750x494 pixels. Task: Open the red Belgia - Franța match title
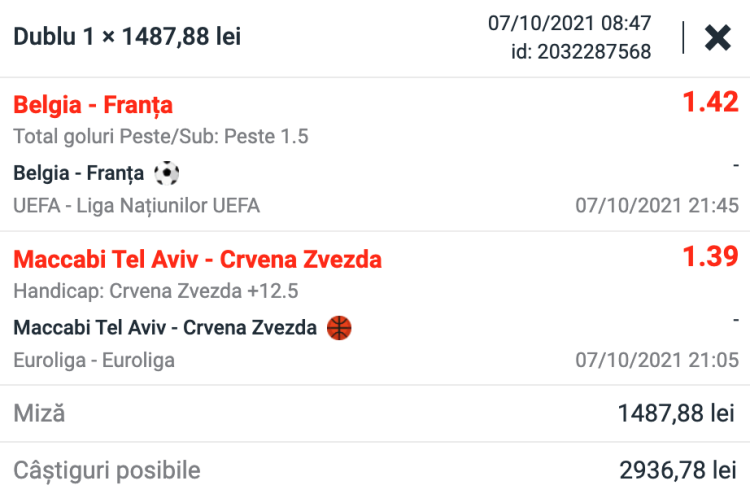click(93, 104)
